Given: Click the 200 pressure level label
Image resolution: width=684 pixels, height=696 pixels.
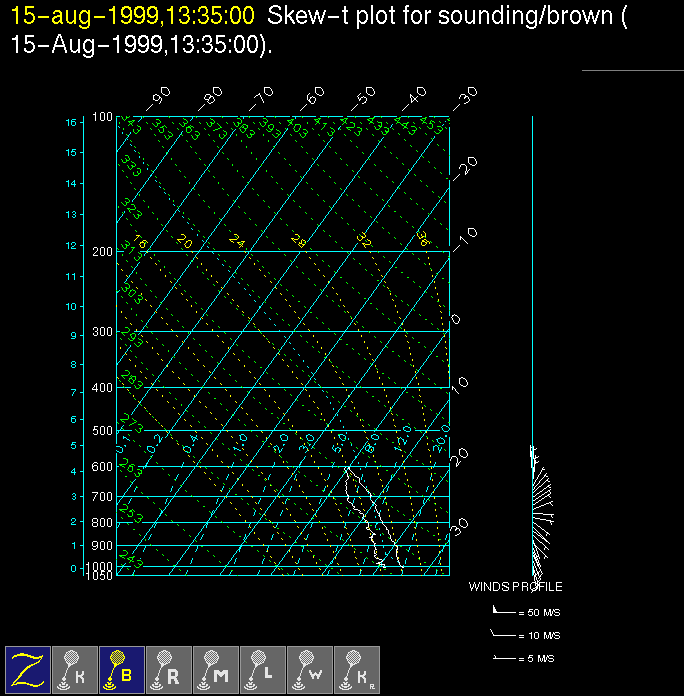Looking at the screenshot, I should click(x=103, y=251).
